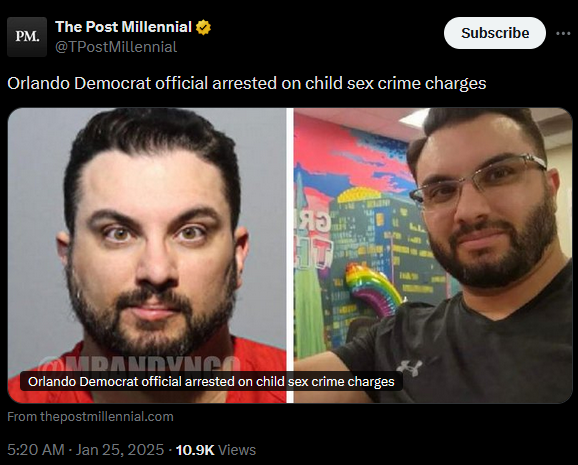
Task: Click the Under Armour logo on shirt
Action: [x=409, y=367]
